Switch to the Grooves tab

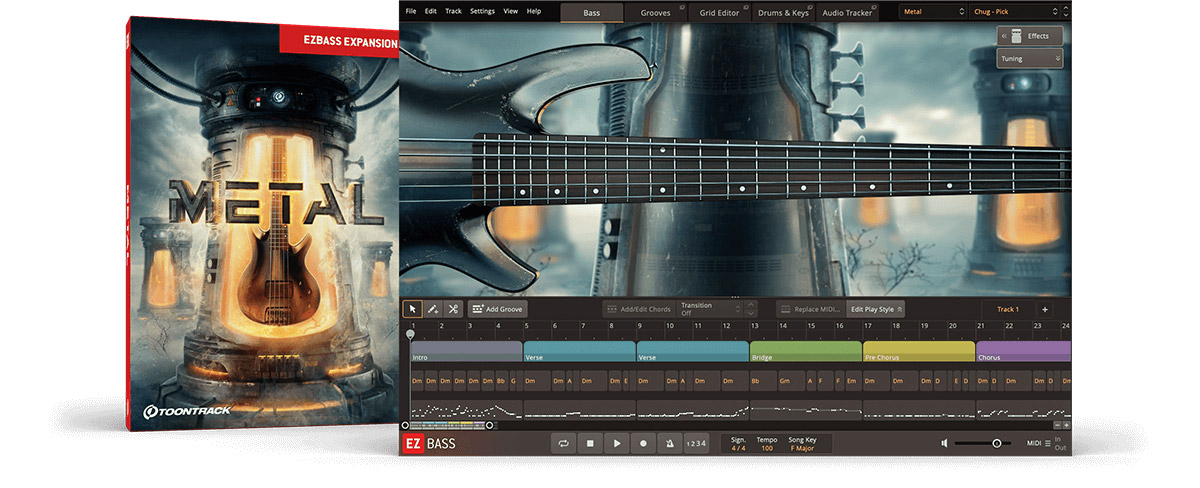tap(656, 12)
